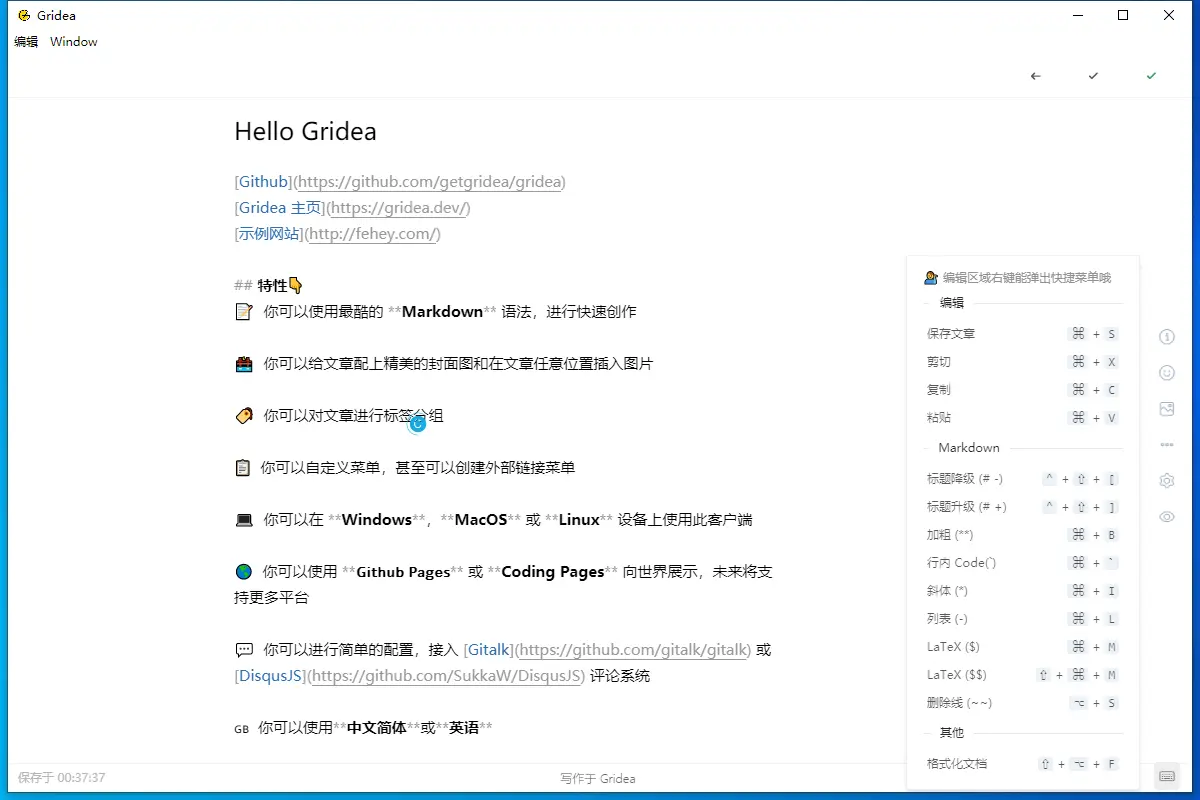This screenshot has width=1200, height=800.
Task: Click '斜体 (*)' shortcut row
Action: pos(1022,591)
